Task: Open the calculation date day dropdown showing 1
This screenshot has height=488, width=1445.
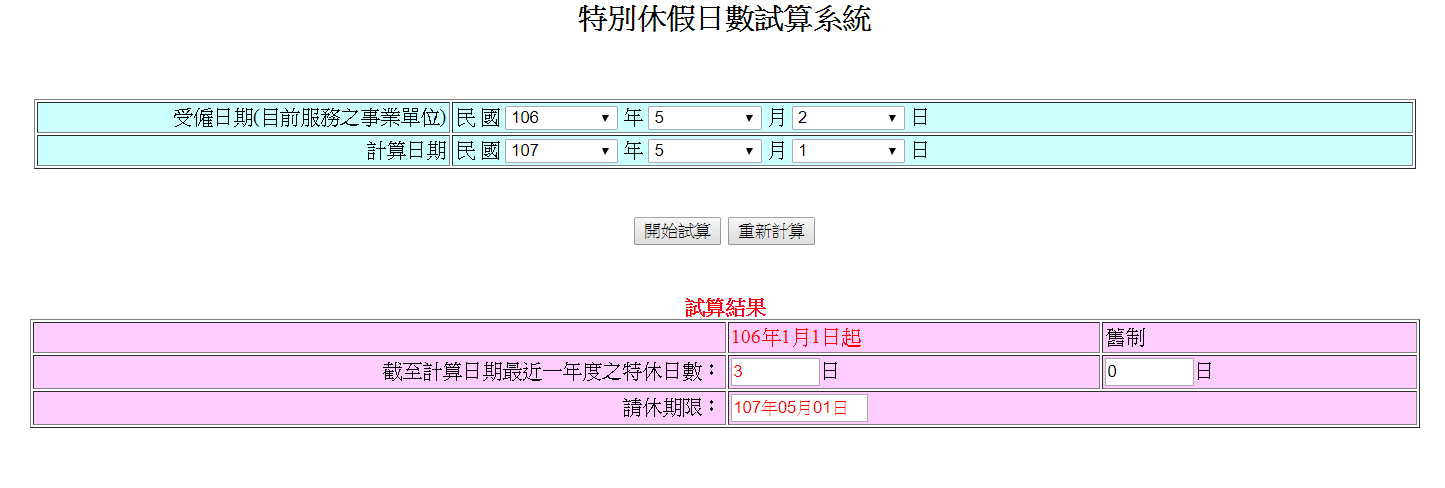Action: pos(848,151)
